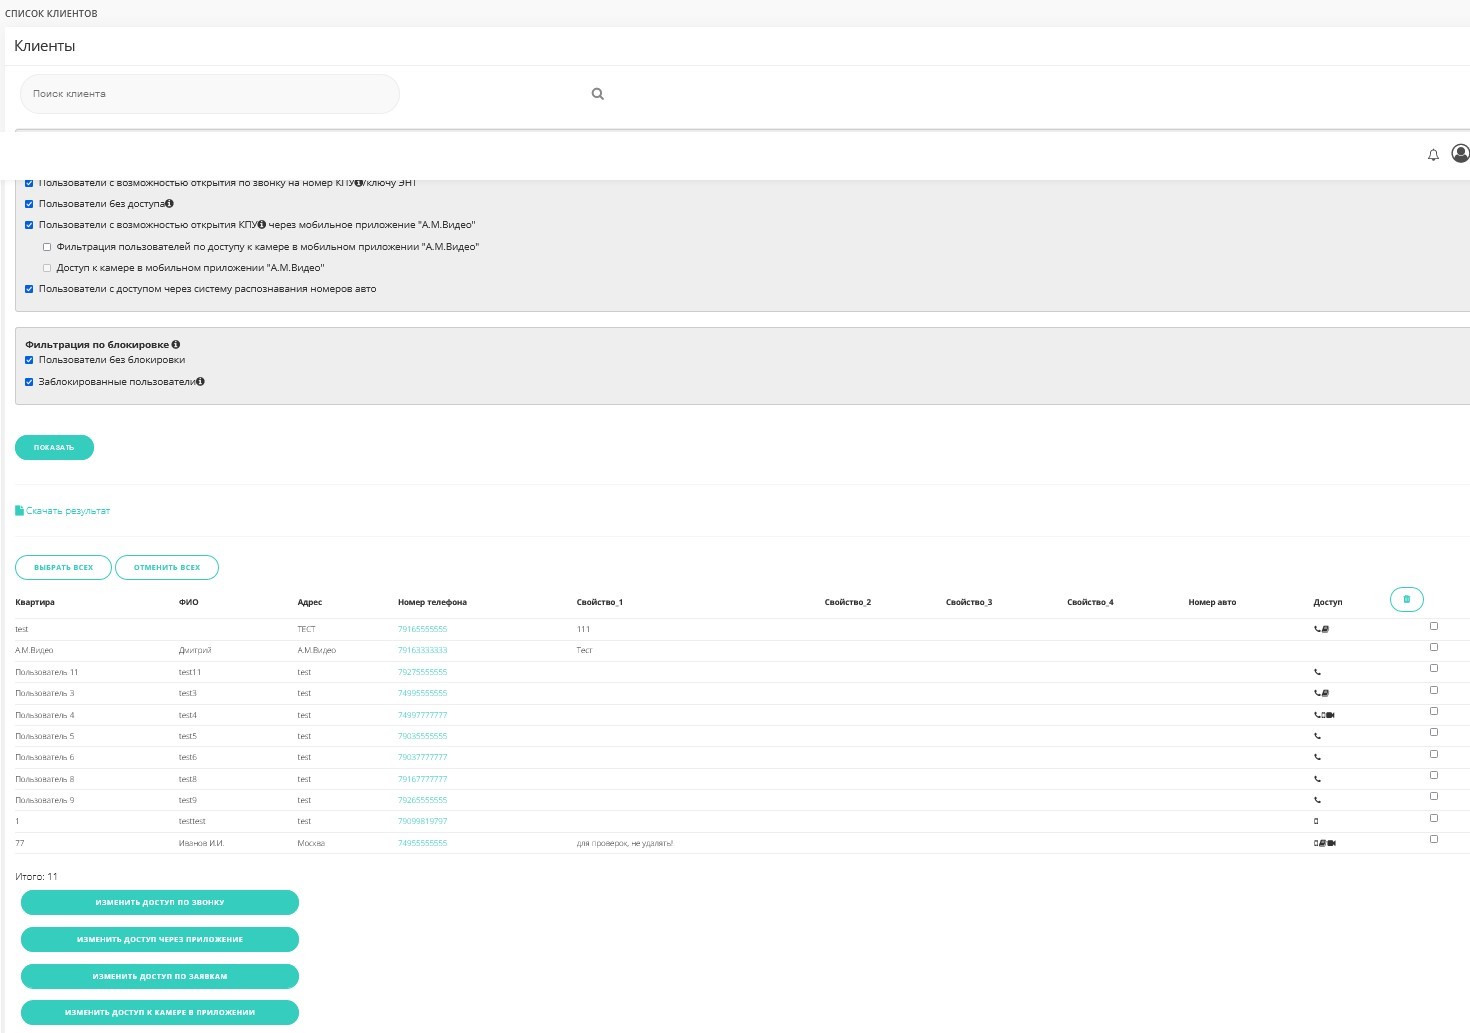The width and height of the screenshot is (1470, 1033).
Task: Uncheck Заблокированные пользователи checkbox
Action: click(29, 382)
